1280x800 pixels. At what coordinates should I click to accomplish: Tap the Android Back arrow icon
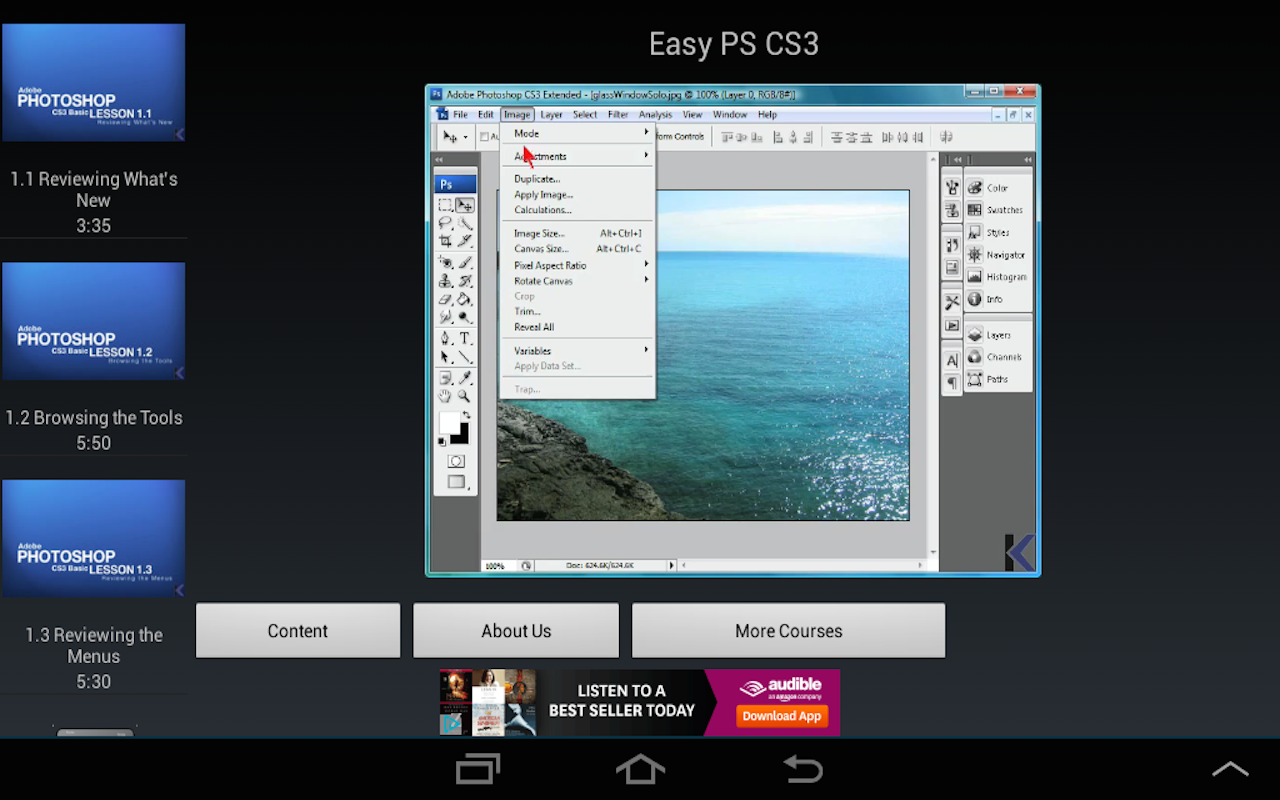pyautogui.click(x=802, y=769)
